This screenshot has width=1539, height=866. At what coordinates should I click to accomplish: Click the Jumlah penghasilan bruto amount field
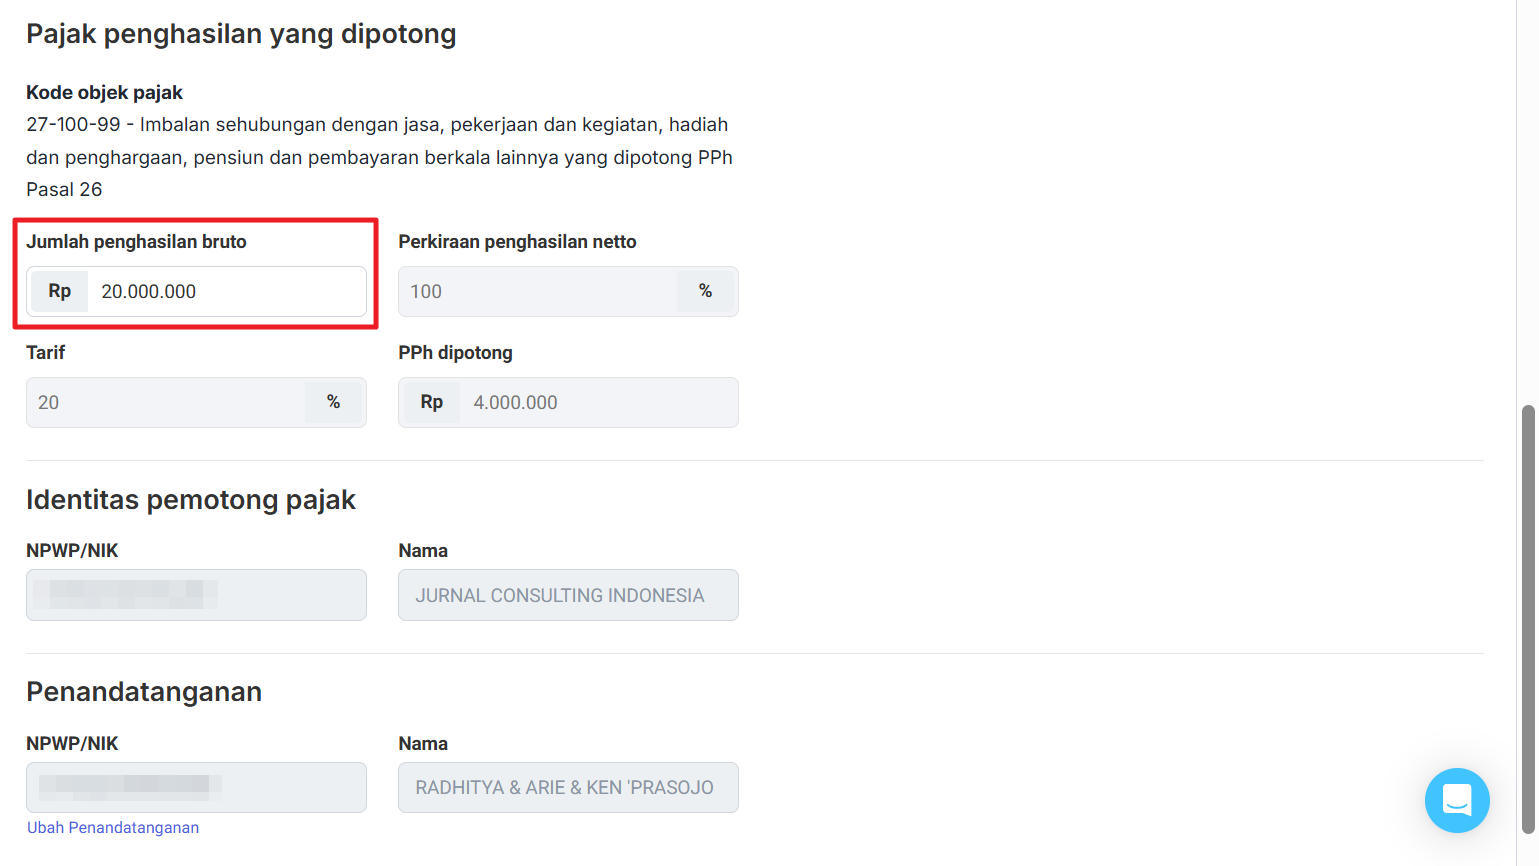pos(226,292)
